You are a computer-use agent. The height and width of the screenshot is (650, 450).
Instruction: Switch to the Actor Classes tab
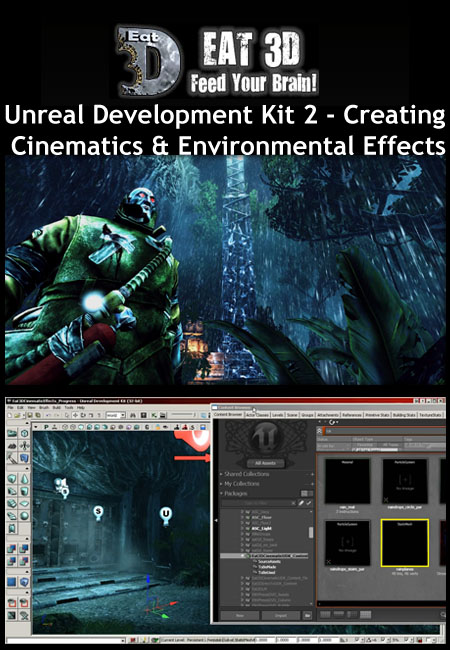257,415
